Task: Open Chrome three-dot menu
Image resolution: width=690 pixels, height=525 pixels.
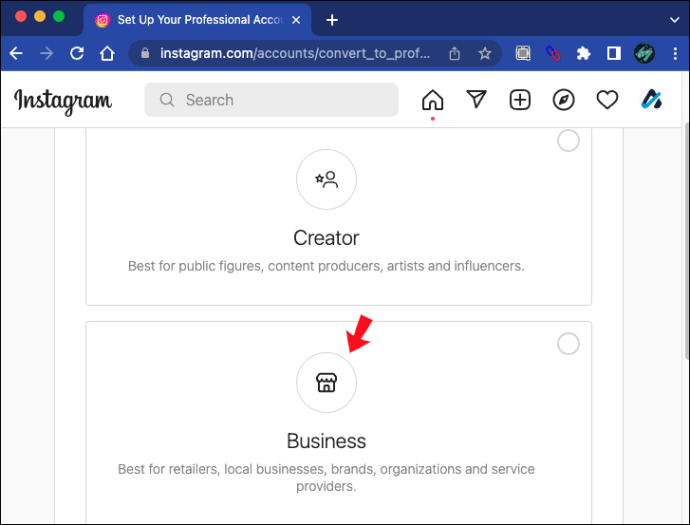Action: 674,53
